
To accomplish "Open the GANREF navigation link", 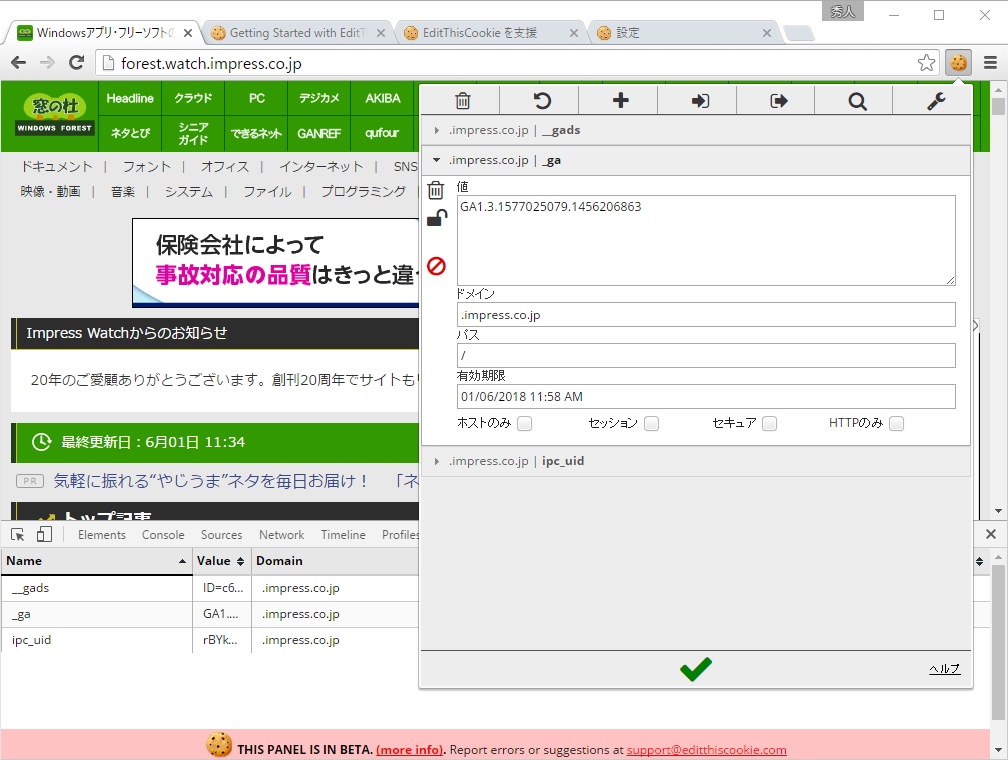I will [x=319, y=133].
